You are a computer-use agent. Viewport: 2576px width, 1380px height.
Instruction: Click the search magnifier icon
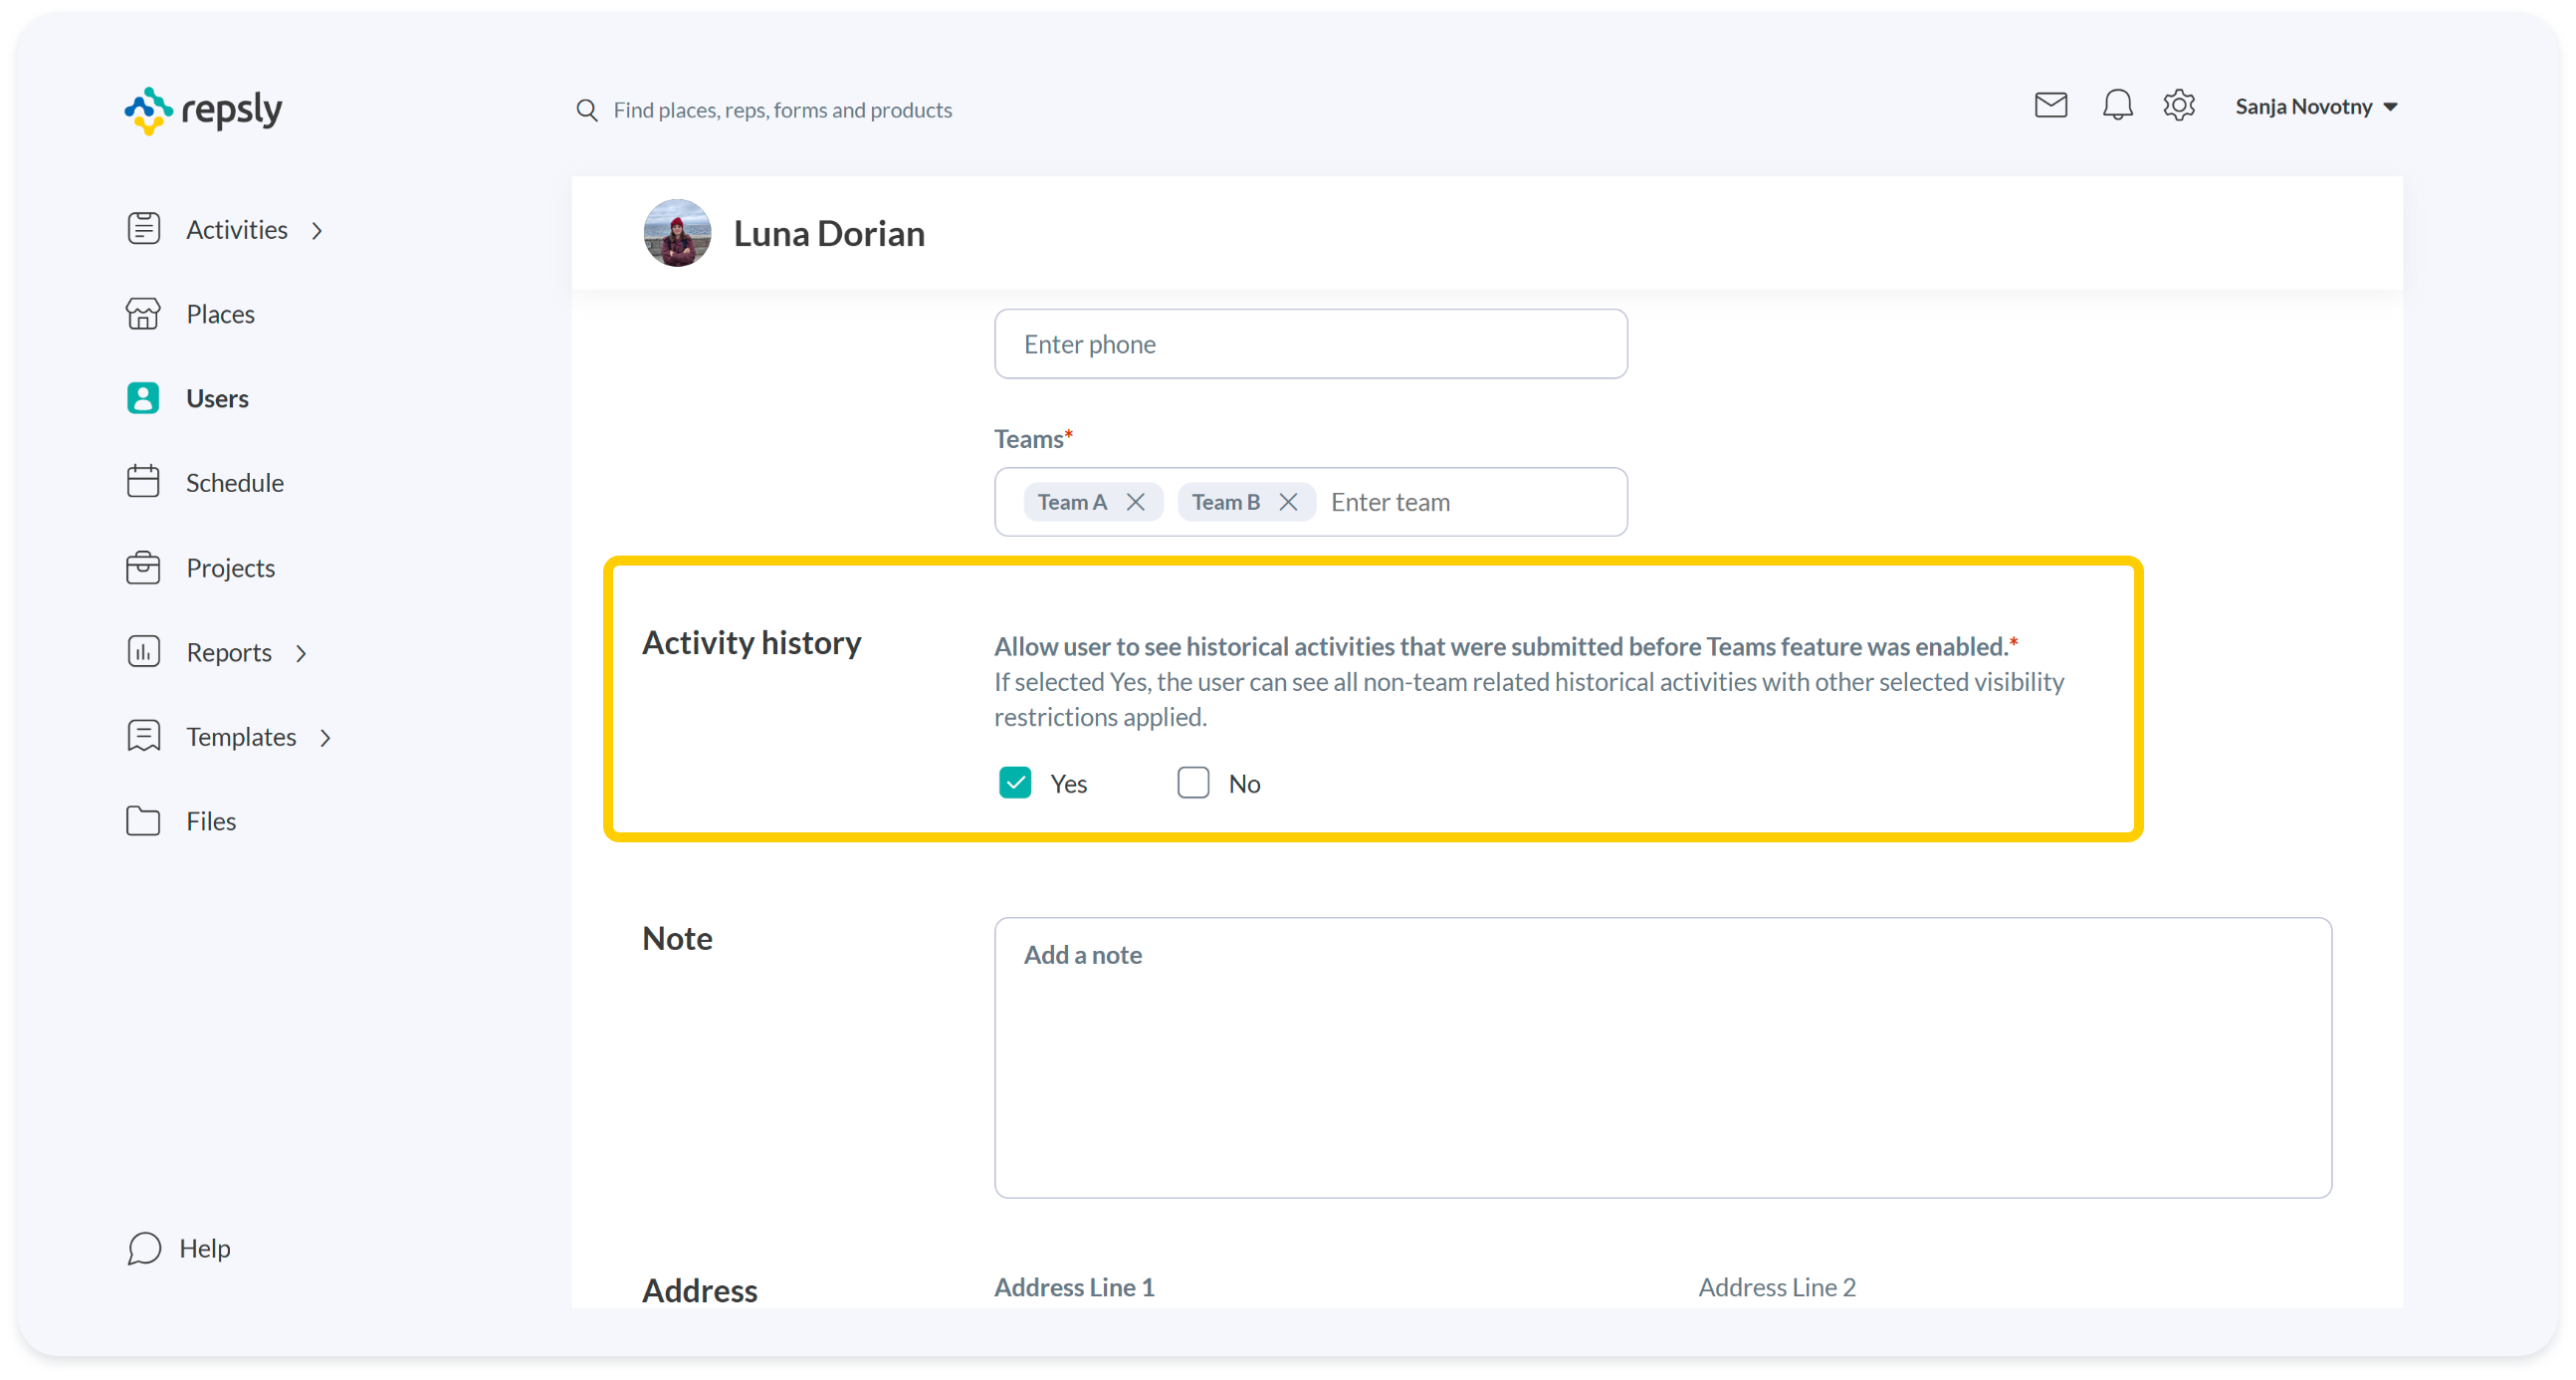(x=587, y=110)
